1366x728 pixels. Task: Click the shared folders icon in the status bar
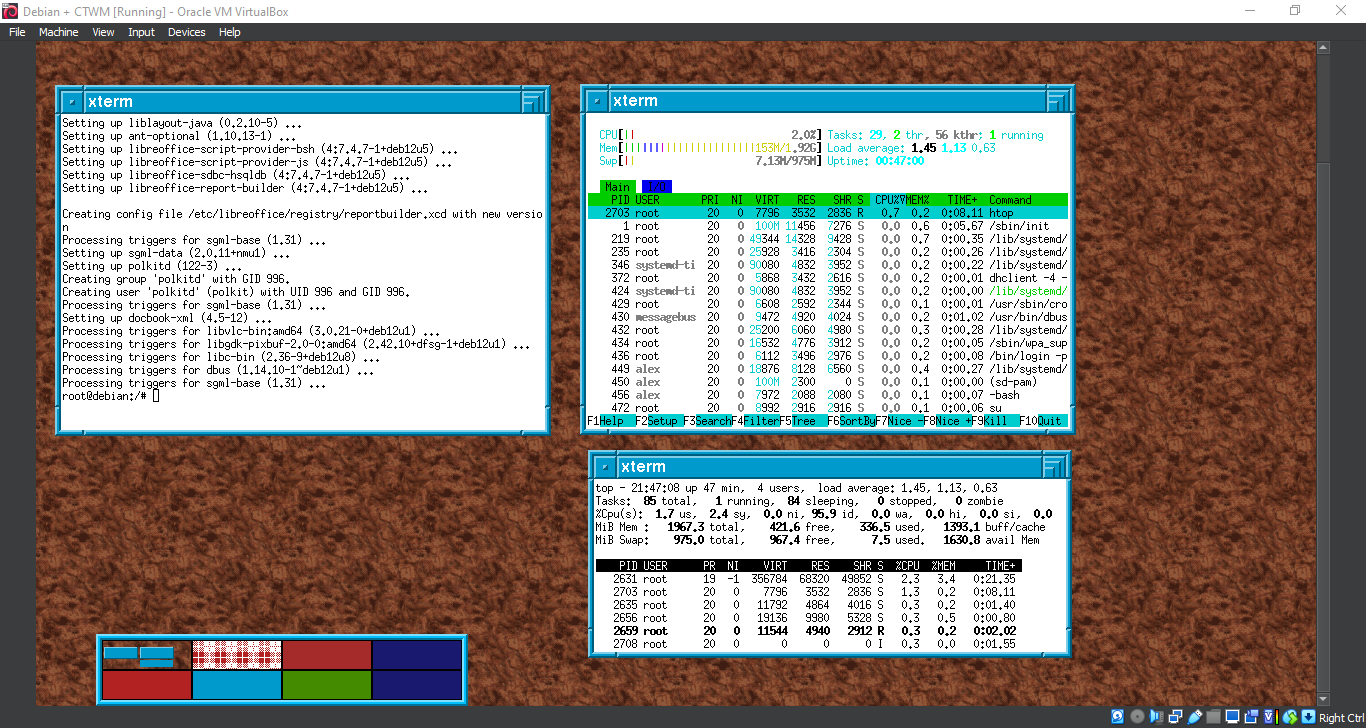click(x=1213, y=717)
